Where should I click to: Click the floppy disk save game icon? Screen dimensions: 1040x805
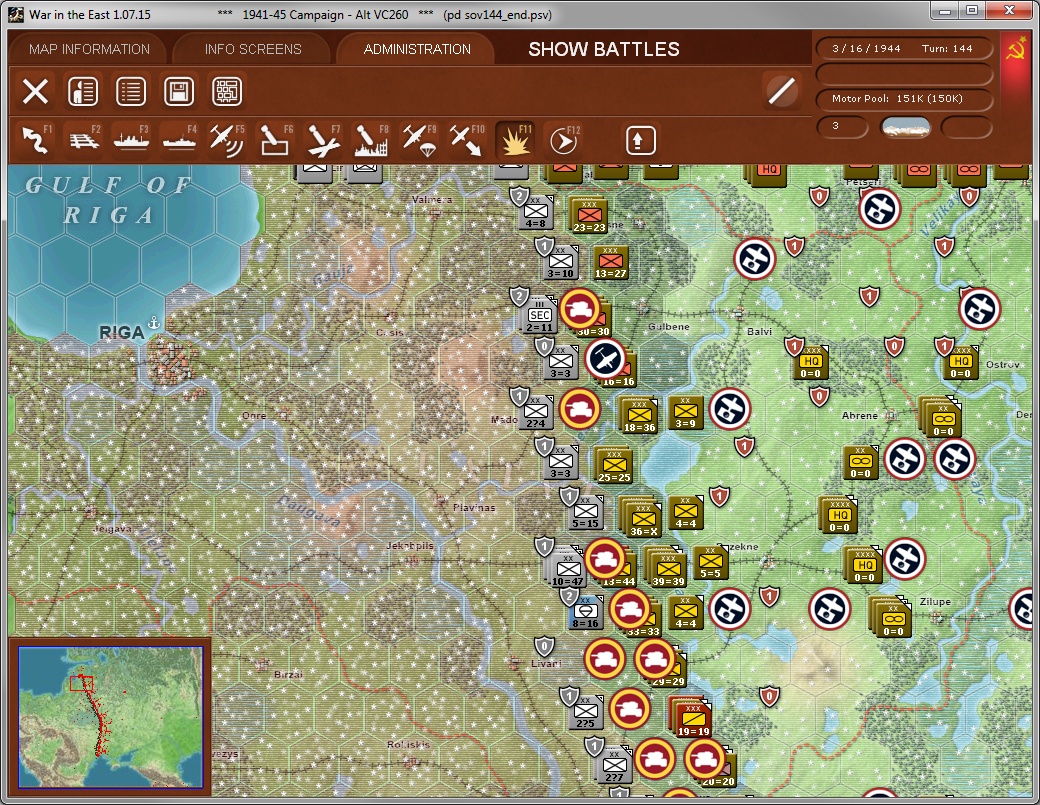178,92
